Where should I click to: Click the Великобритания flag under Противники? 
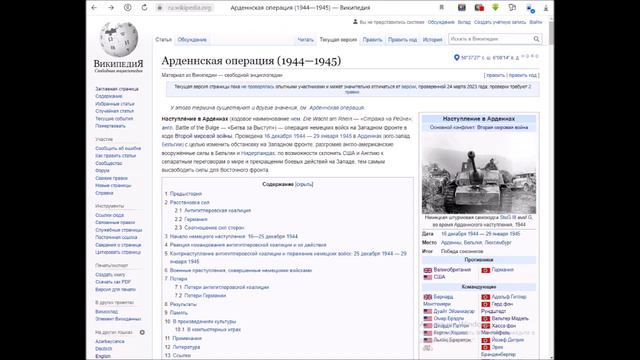pyautogui.click(x=428, y=270)
